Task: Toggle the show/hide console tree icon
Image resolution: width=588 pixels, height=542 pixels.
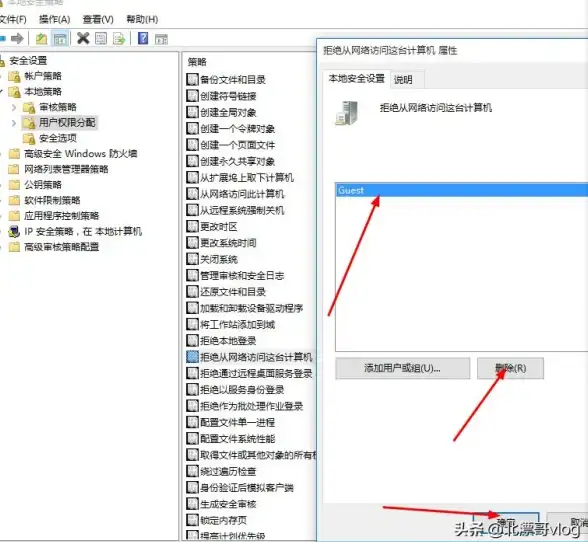Action: (60, 38)
